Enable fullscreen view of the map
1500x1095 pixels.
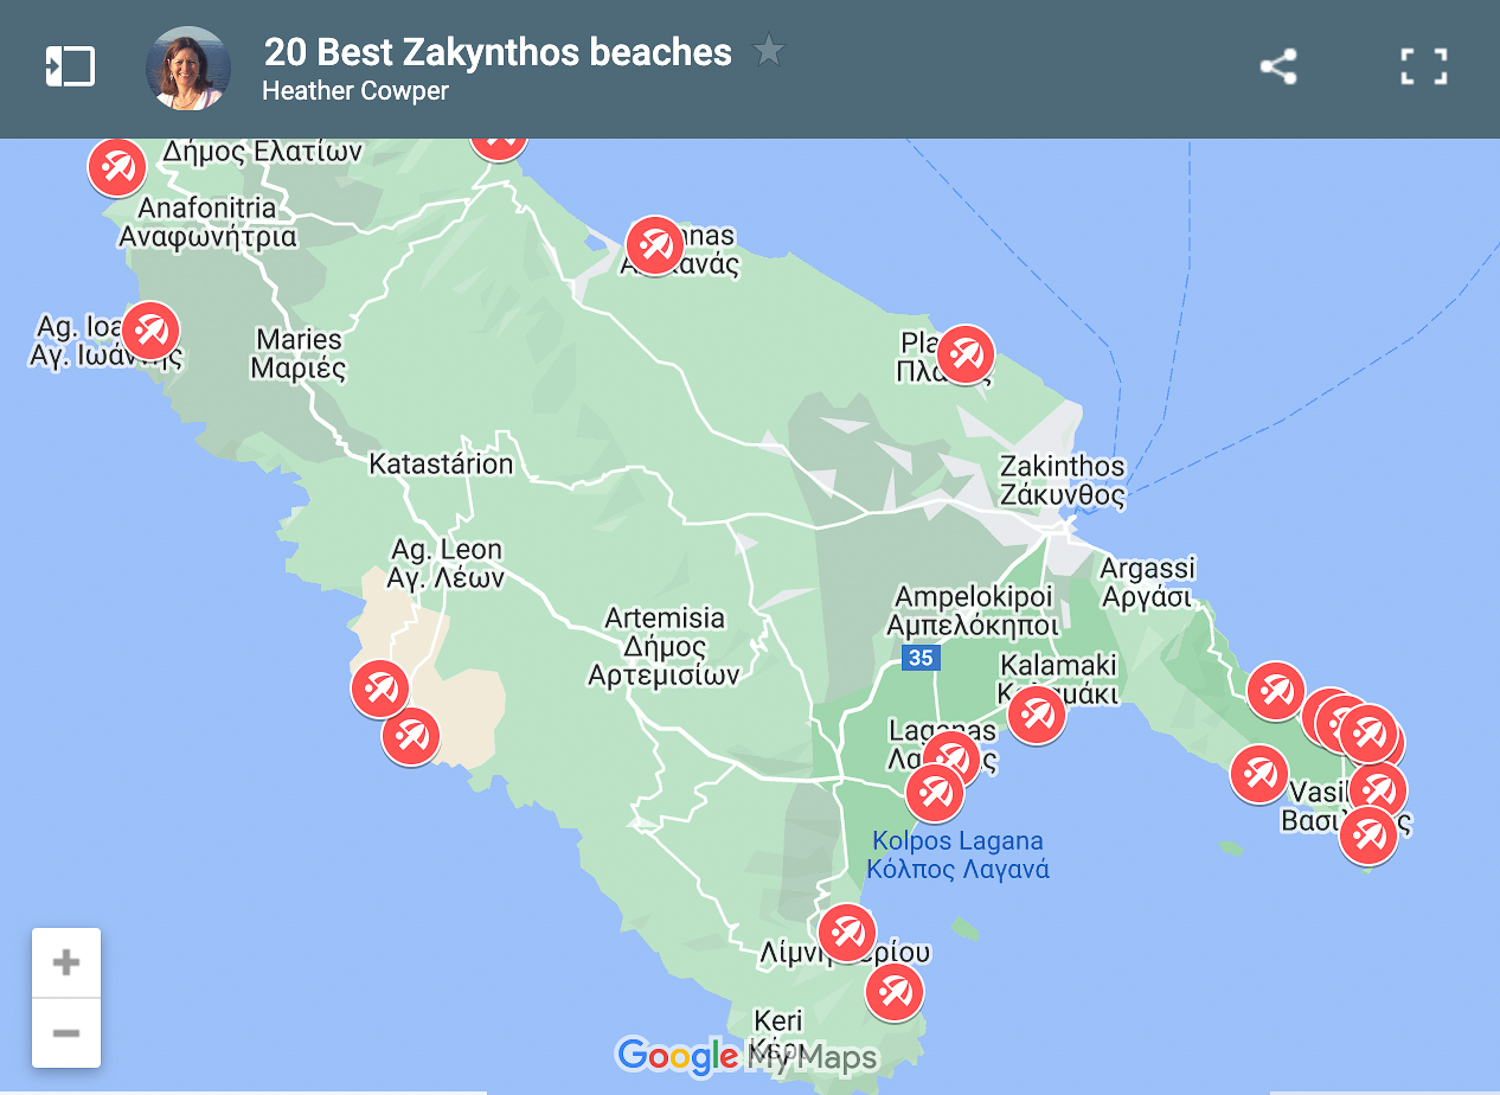click(1422, 66)
